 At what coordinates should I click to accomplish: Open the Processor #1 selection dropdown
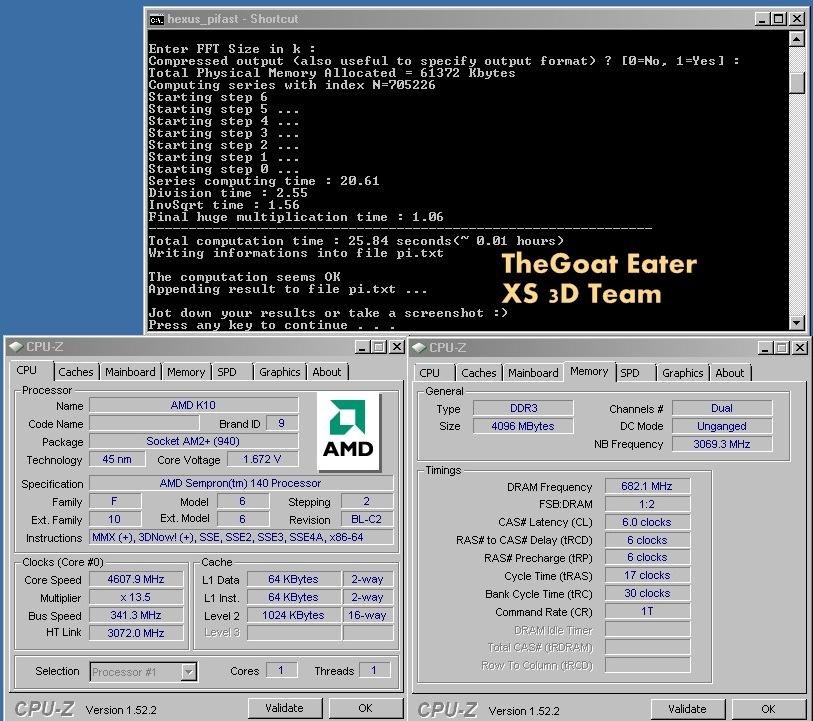pyautogui.click(x=189, y=672)
